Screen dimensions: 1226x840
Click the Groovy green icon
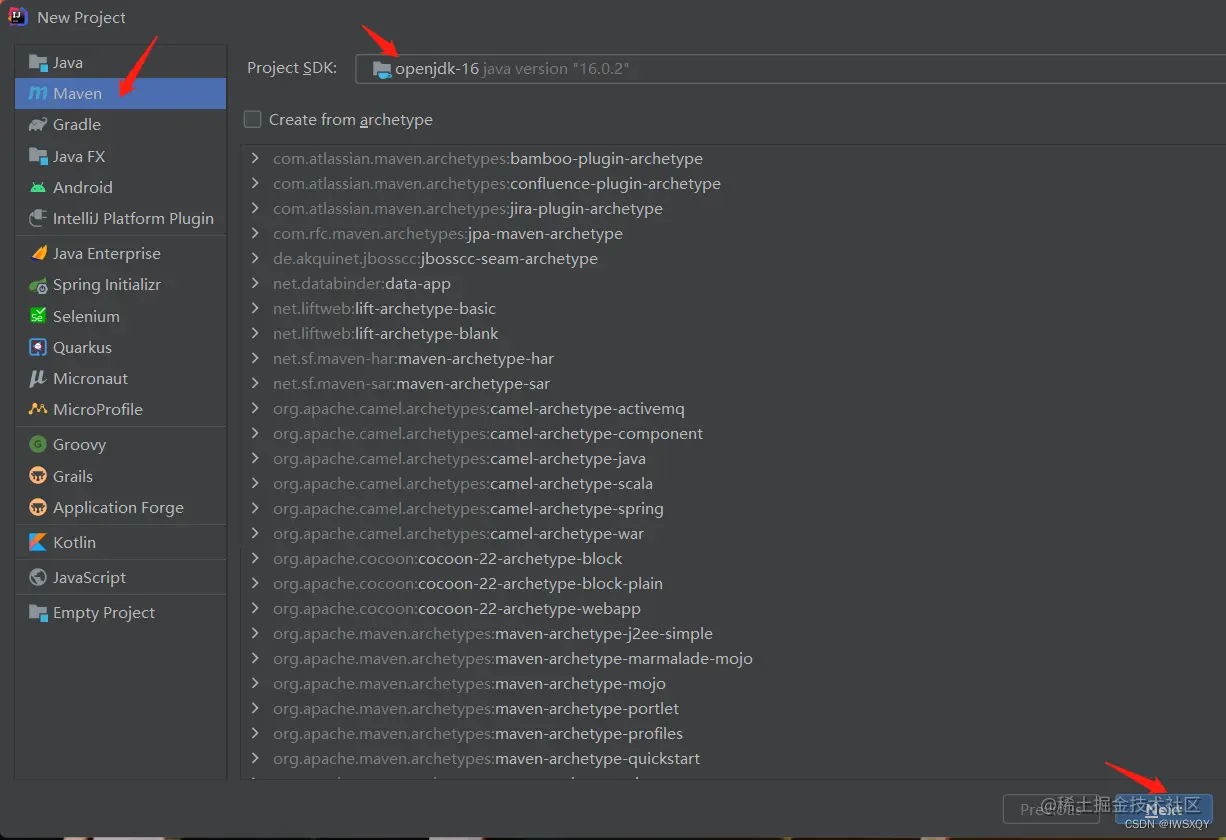[38, 444]
